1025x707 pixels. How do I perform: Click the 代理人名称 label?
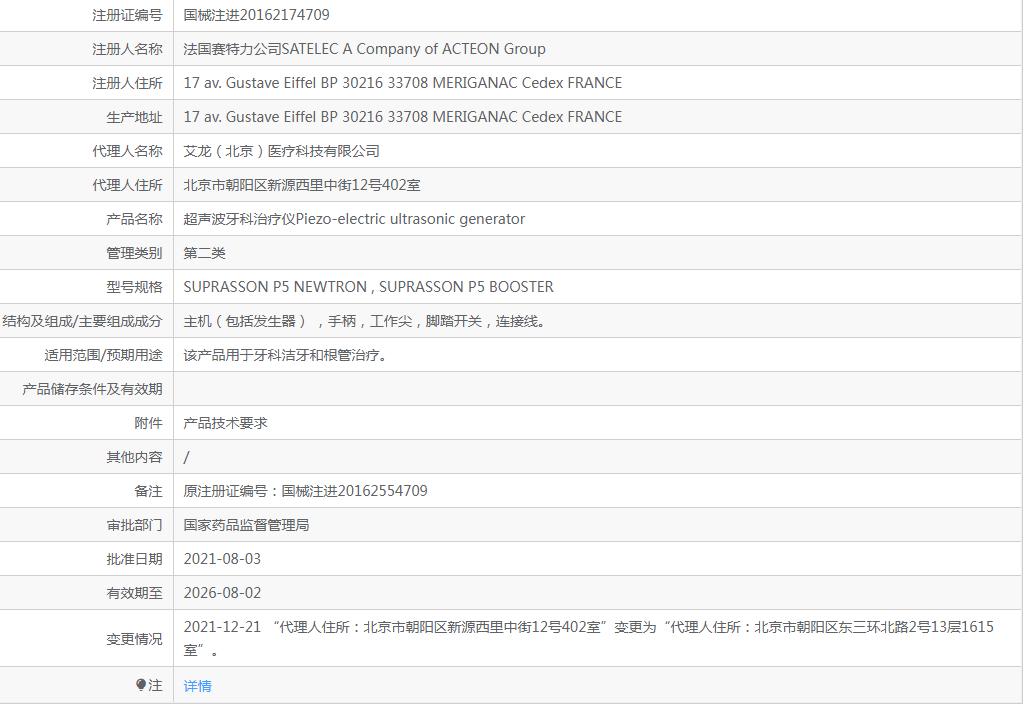coord(127,151)
